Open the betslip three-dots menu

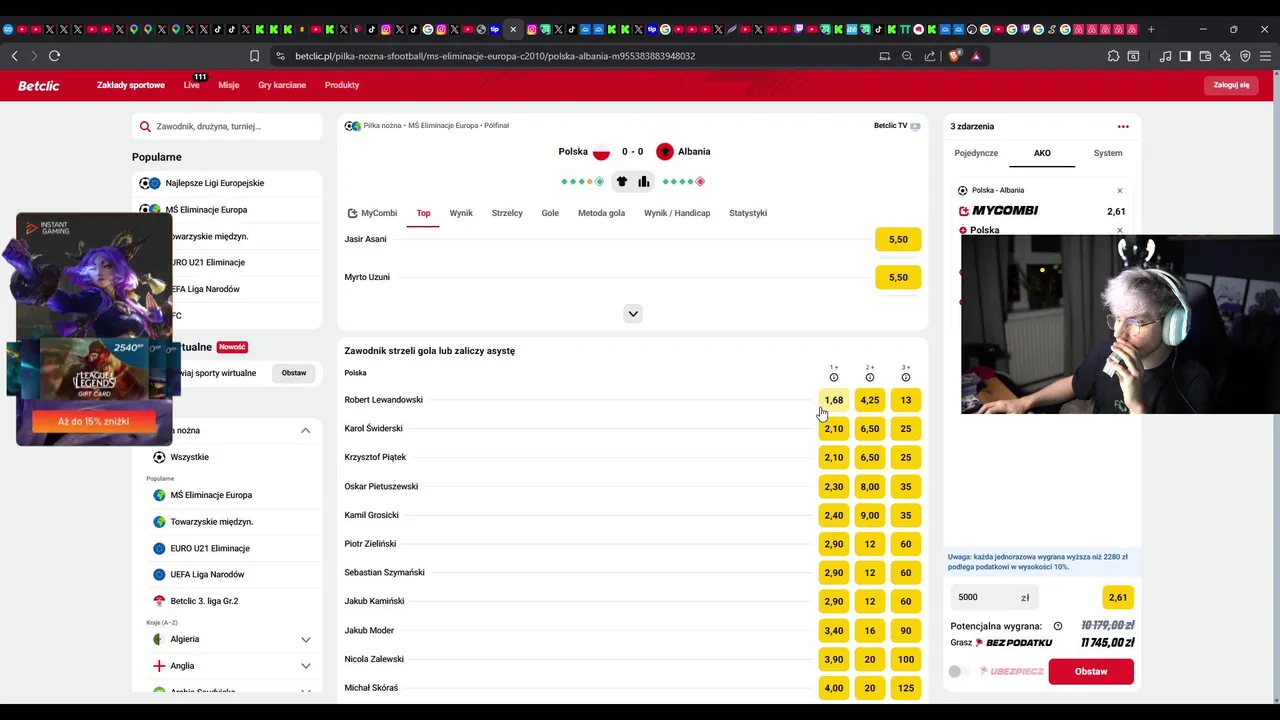pyautogui.click(x=1123, y=126)
